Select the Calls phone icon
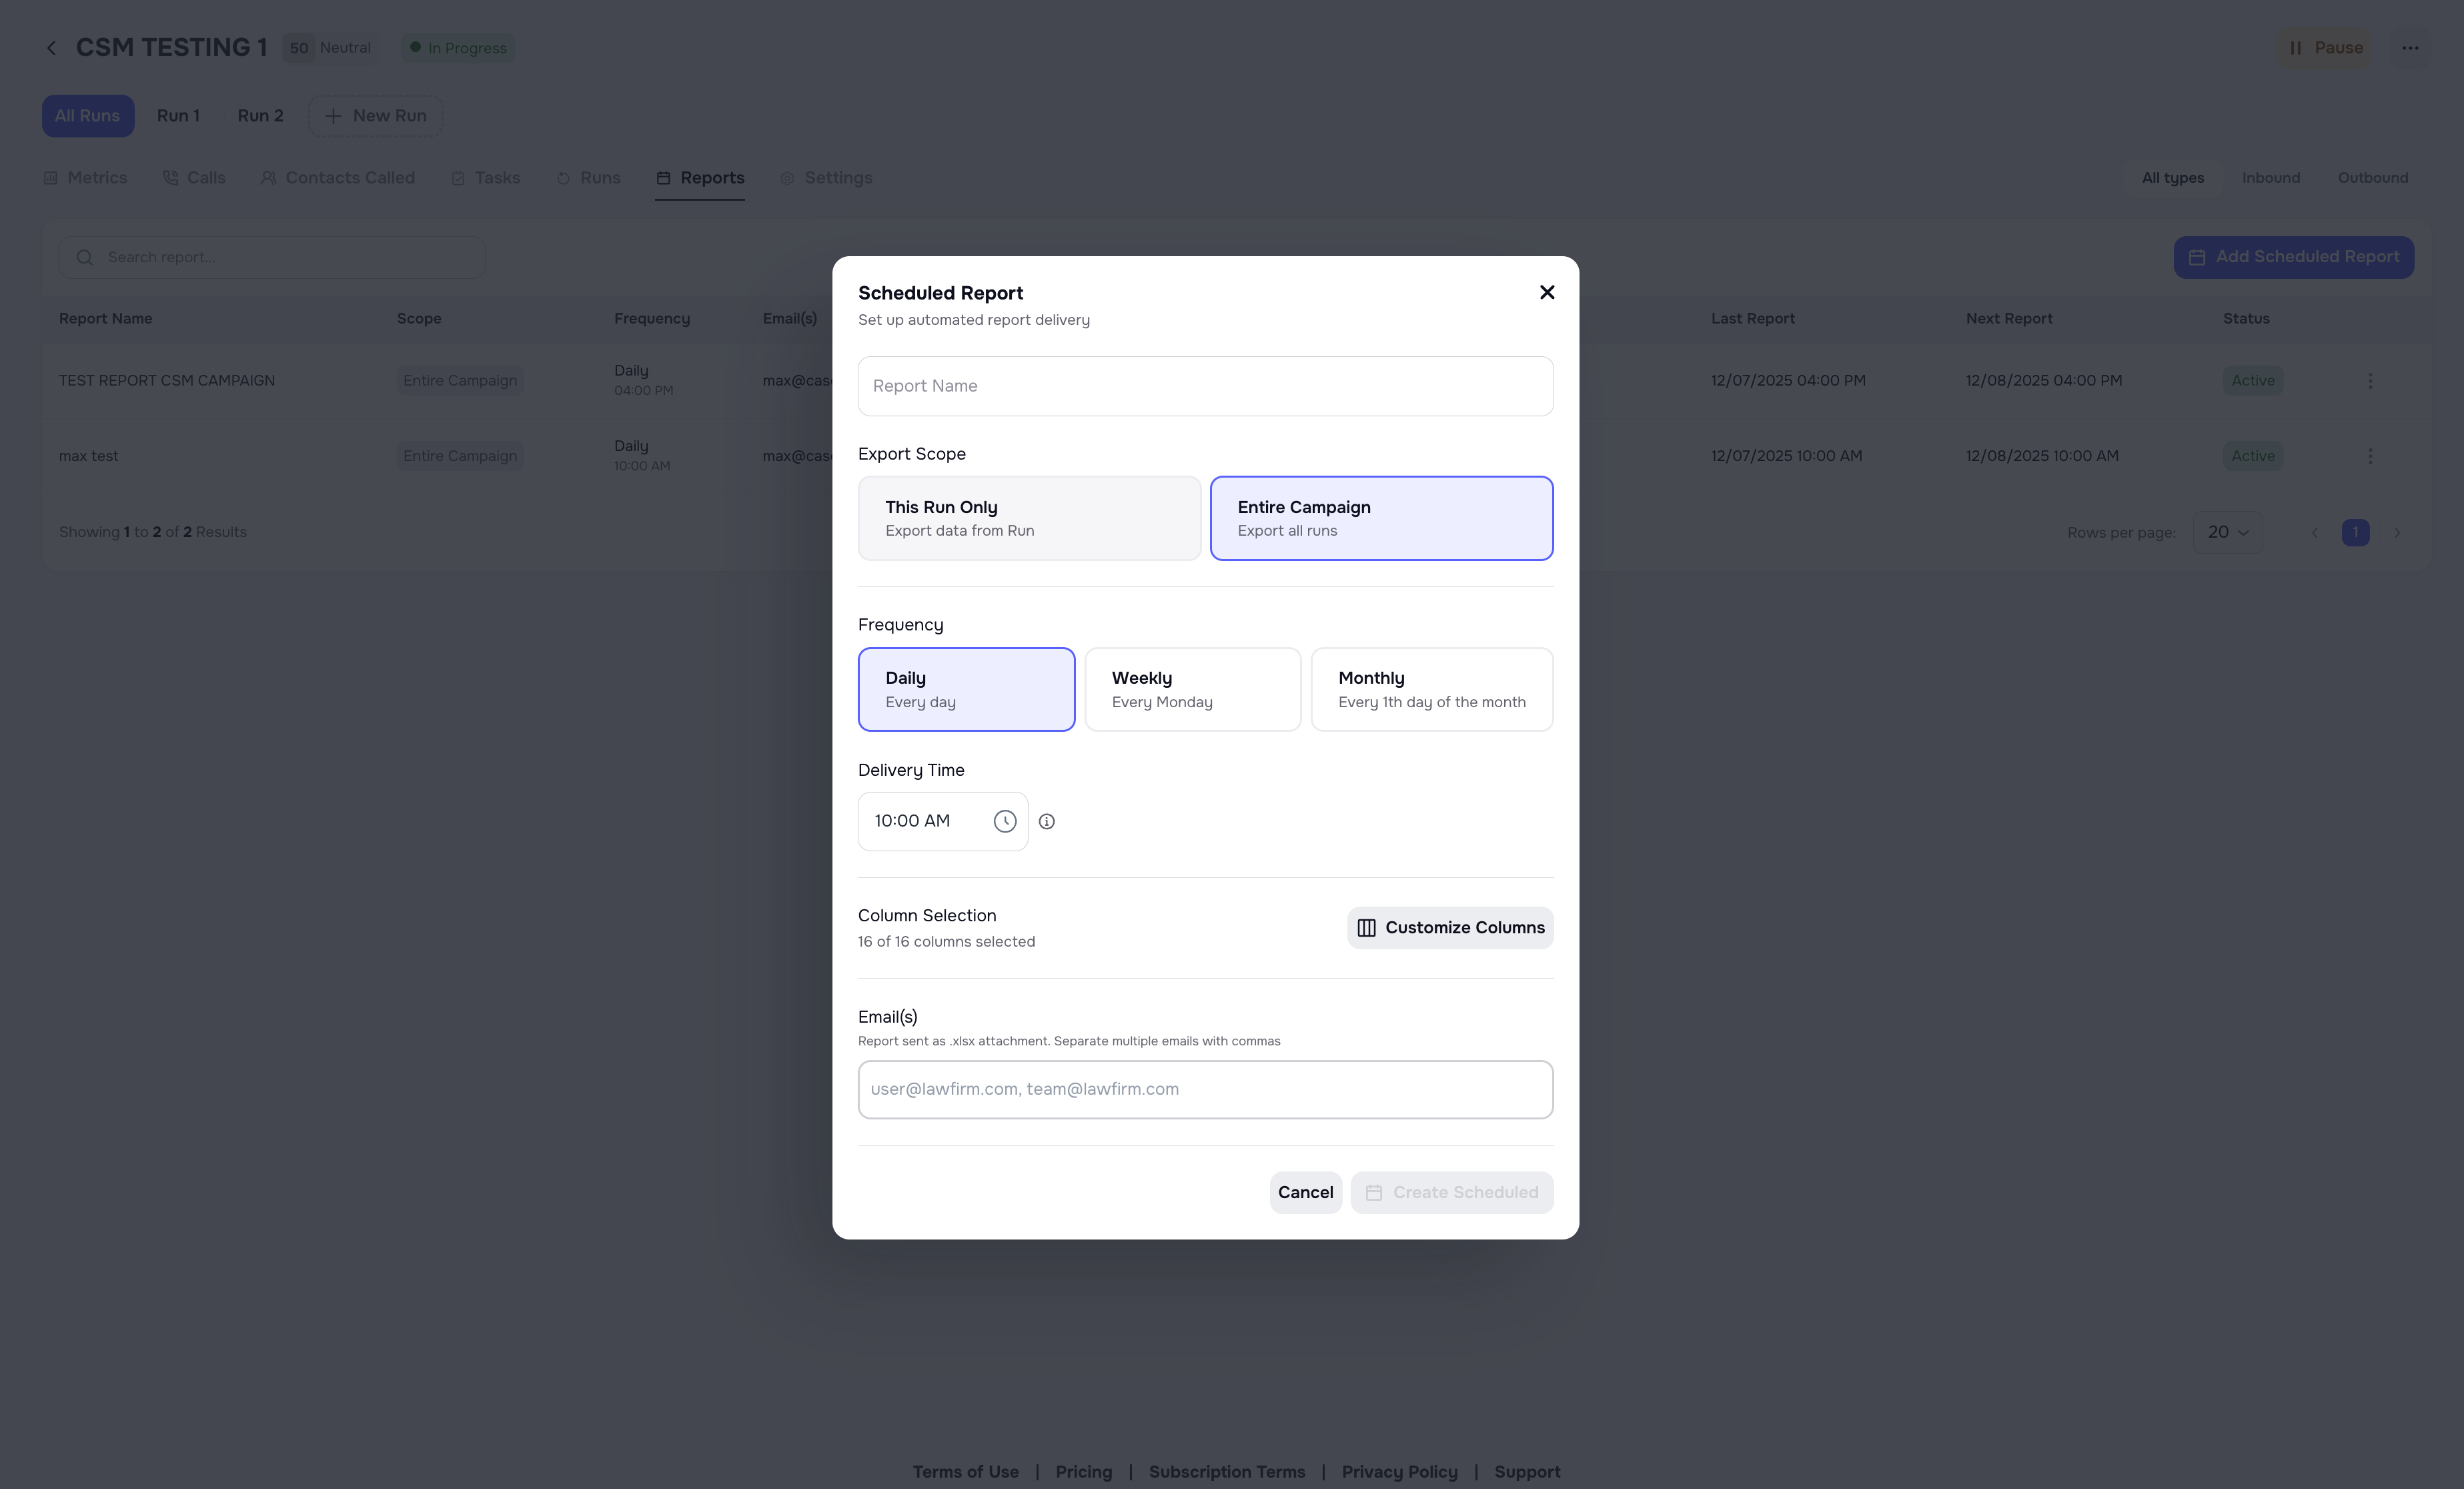 (x=169, y=177)
